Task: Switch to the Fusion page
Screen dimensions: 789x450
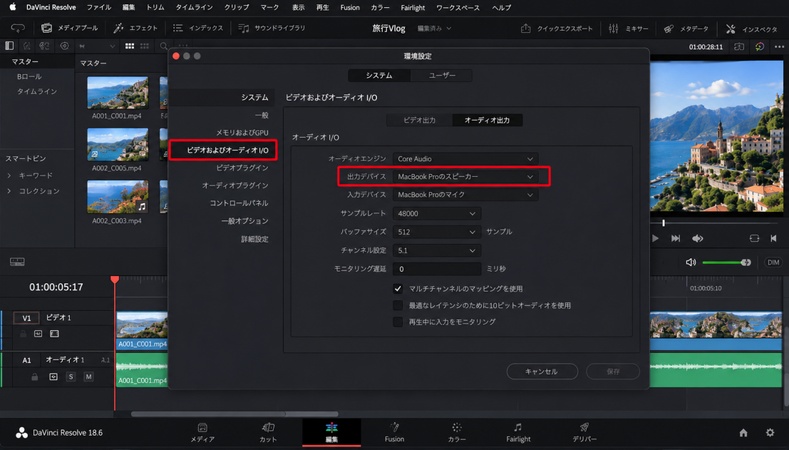Action: [x=394, y=433]
